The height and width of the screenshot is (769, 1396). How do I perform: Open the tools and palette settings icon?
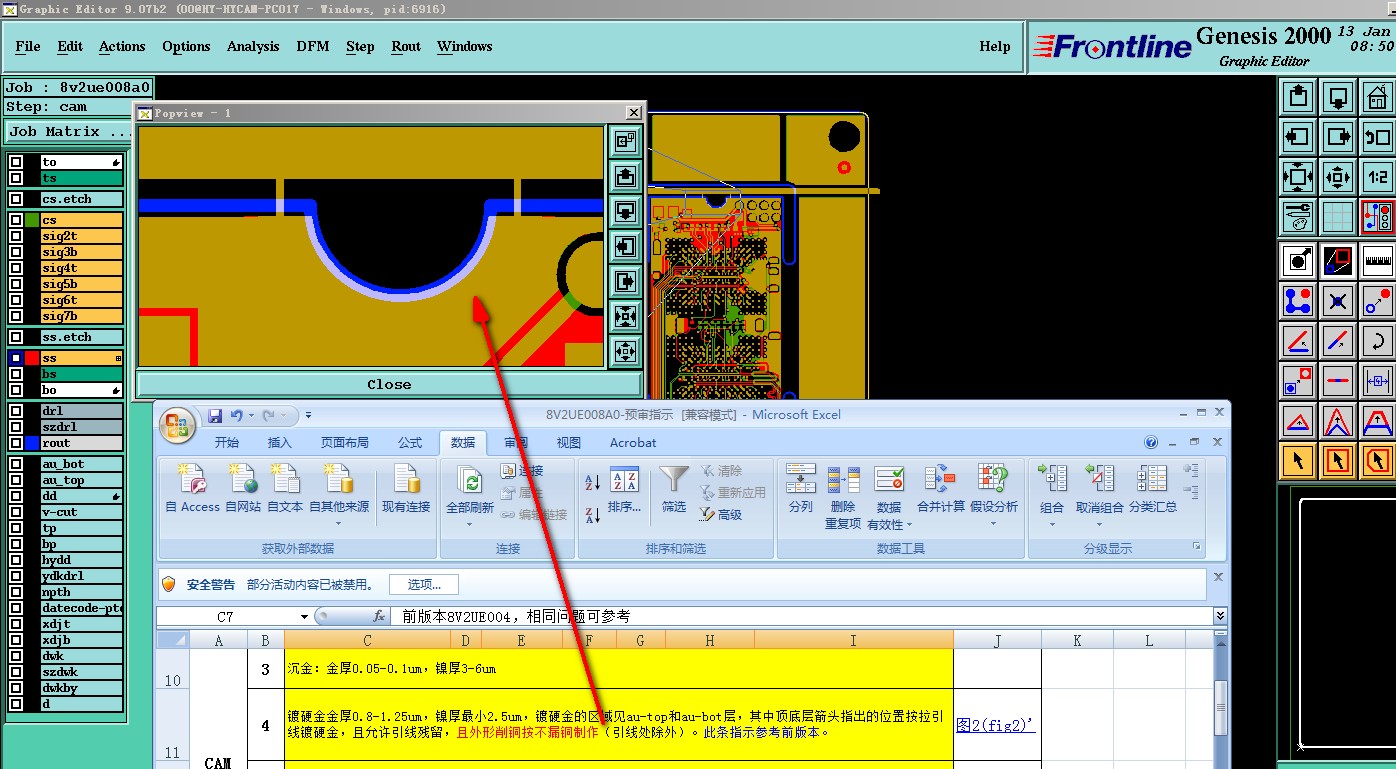coord(1298,217)
